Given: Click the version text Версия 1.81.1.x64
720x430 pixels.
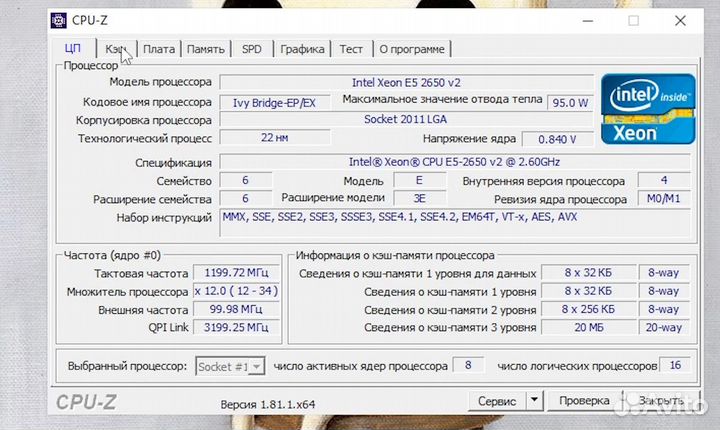Looking at the screenshot, I should 268,405.
